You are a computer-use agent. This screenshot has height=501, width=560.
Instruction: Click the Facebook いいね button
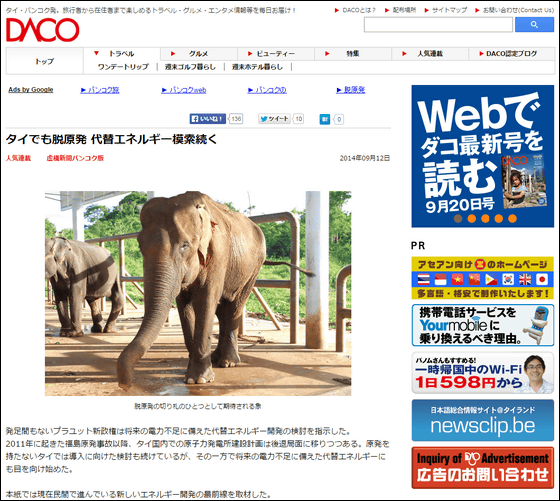coord(208,119)
